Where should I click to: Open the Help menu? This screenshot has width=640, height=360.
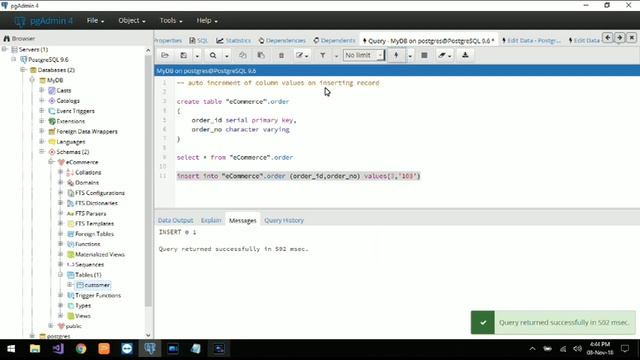point(207,20)
